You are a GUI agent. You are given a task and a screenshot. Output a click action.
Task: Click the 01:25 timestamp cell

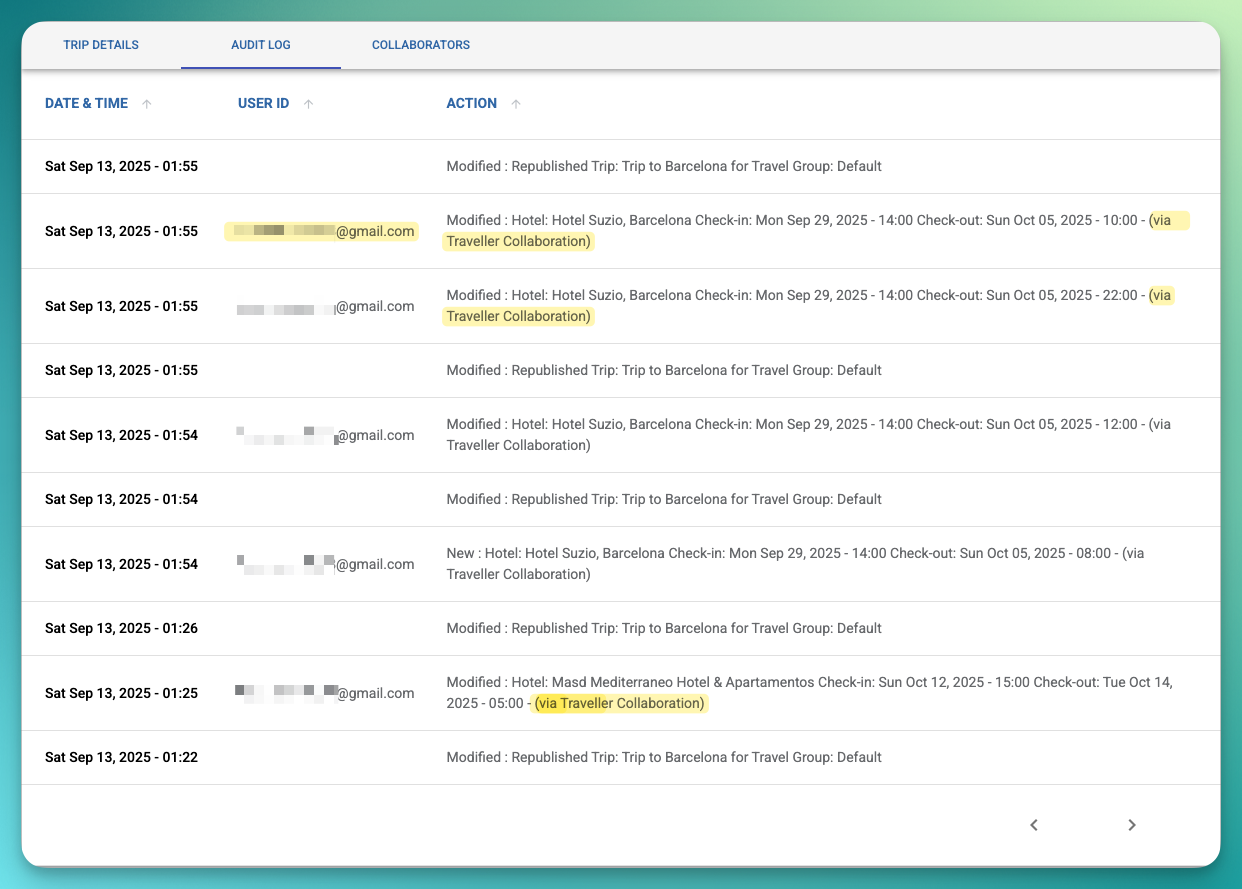pos(121,693)
